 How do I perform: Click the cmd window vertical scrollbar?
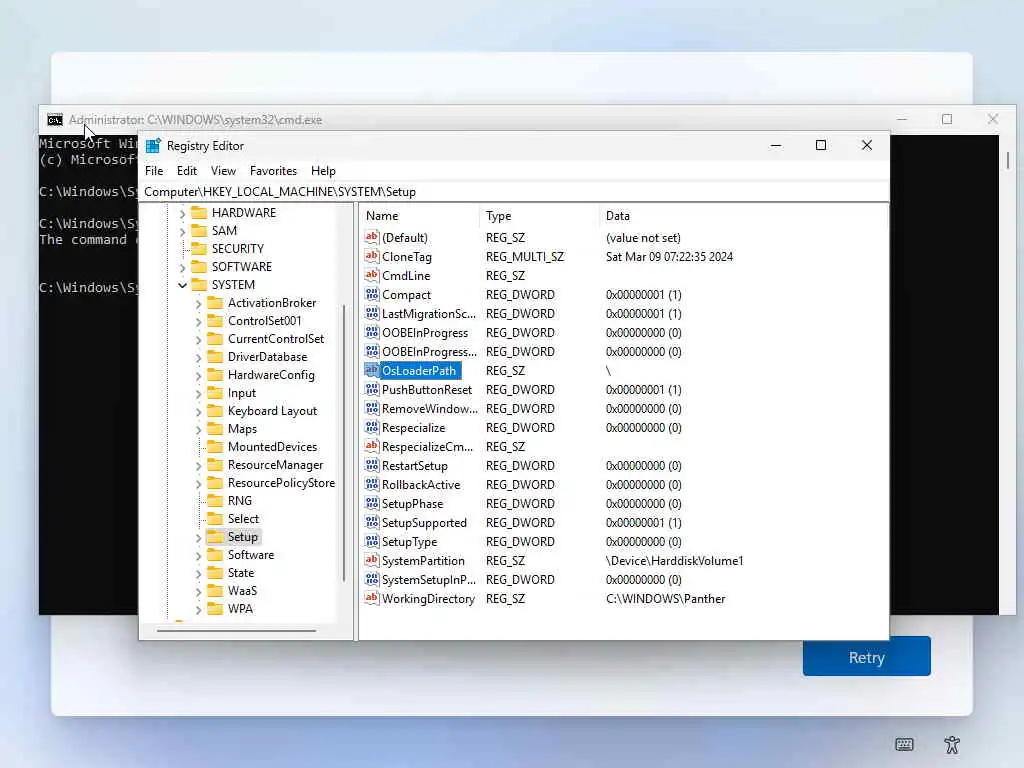coord(1008,160)
